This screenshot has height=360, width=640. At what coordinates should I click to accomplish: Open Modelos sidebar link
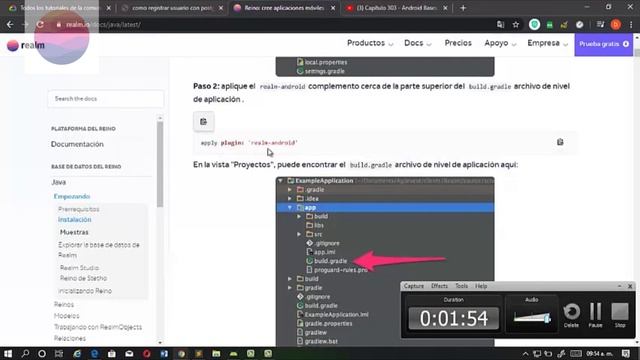click(x=67, y=316)
